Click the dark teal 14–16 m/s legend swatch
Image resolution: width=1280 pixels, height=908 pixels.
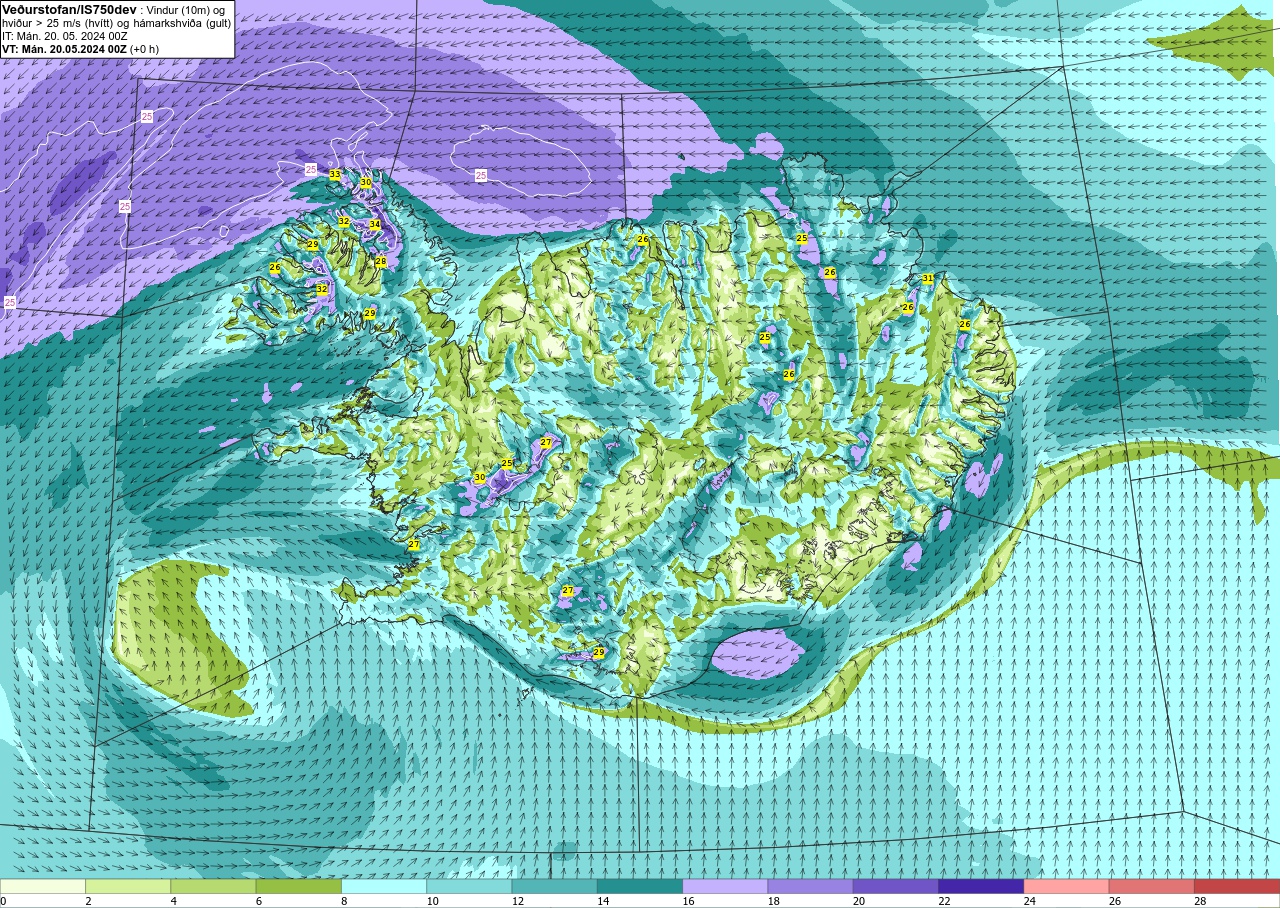pos(640,886)
